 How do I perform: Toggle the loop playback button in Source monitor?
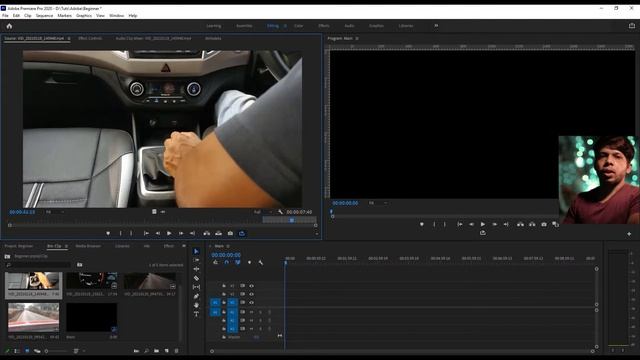242,233
